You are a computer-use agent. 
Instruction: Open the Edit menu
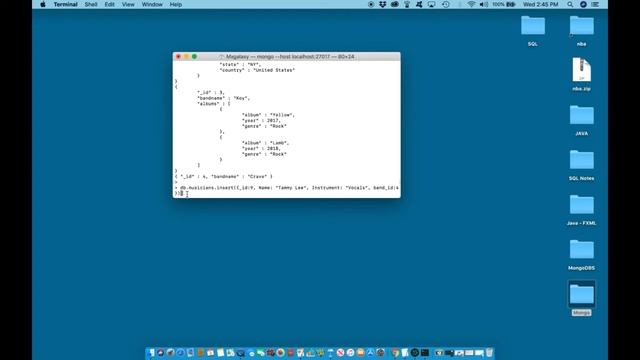[x=109, y=4]
